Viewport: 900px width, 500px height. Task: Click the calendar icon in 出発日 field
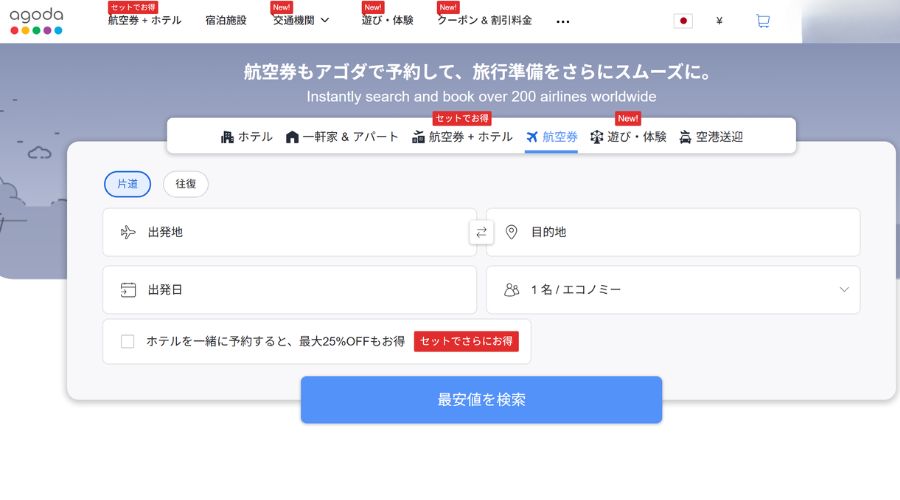(x=129, y=290)
